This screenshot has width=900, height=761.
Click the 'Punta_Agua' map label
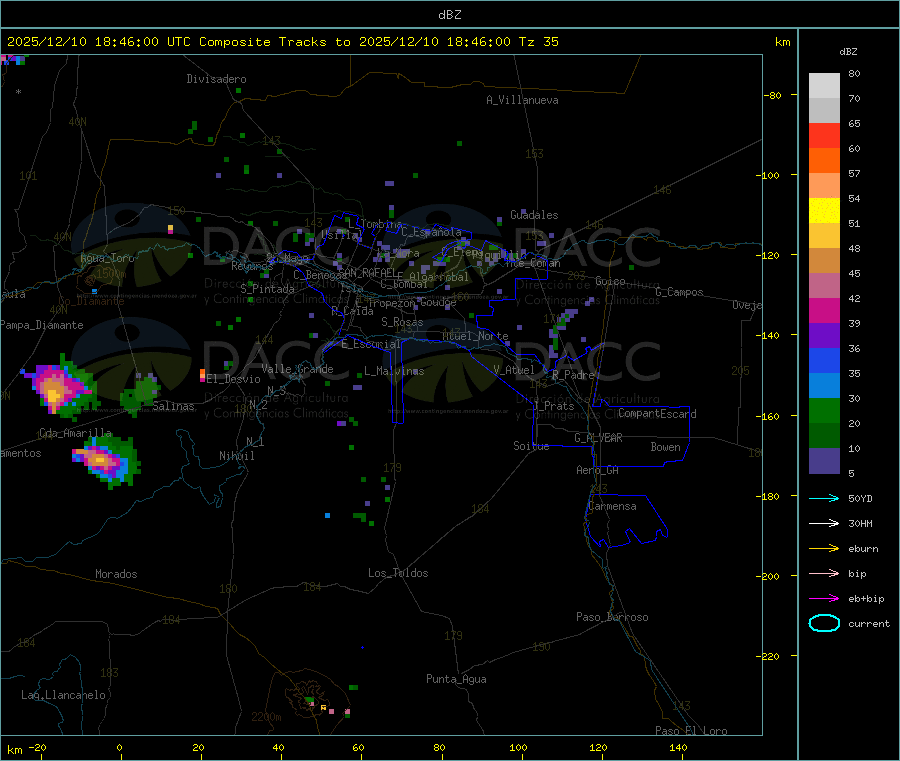[456, 679]
